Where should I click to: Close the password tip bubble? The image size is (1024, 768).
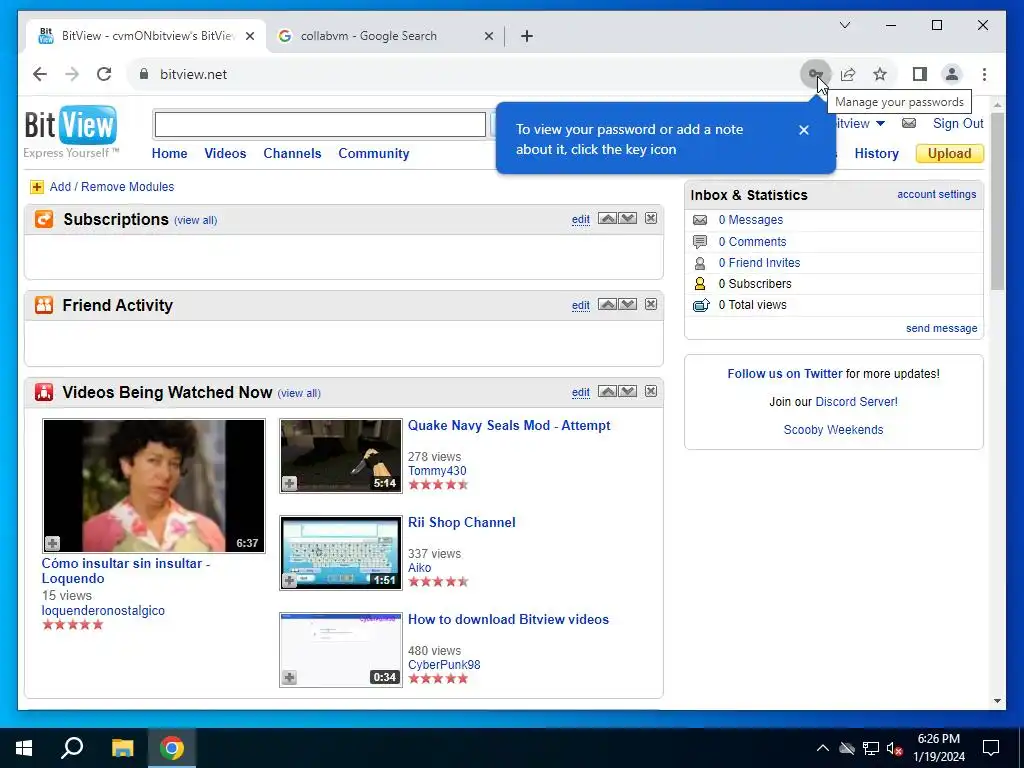click(x=804, y=130)
